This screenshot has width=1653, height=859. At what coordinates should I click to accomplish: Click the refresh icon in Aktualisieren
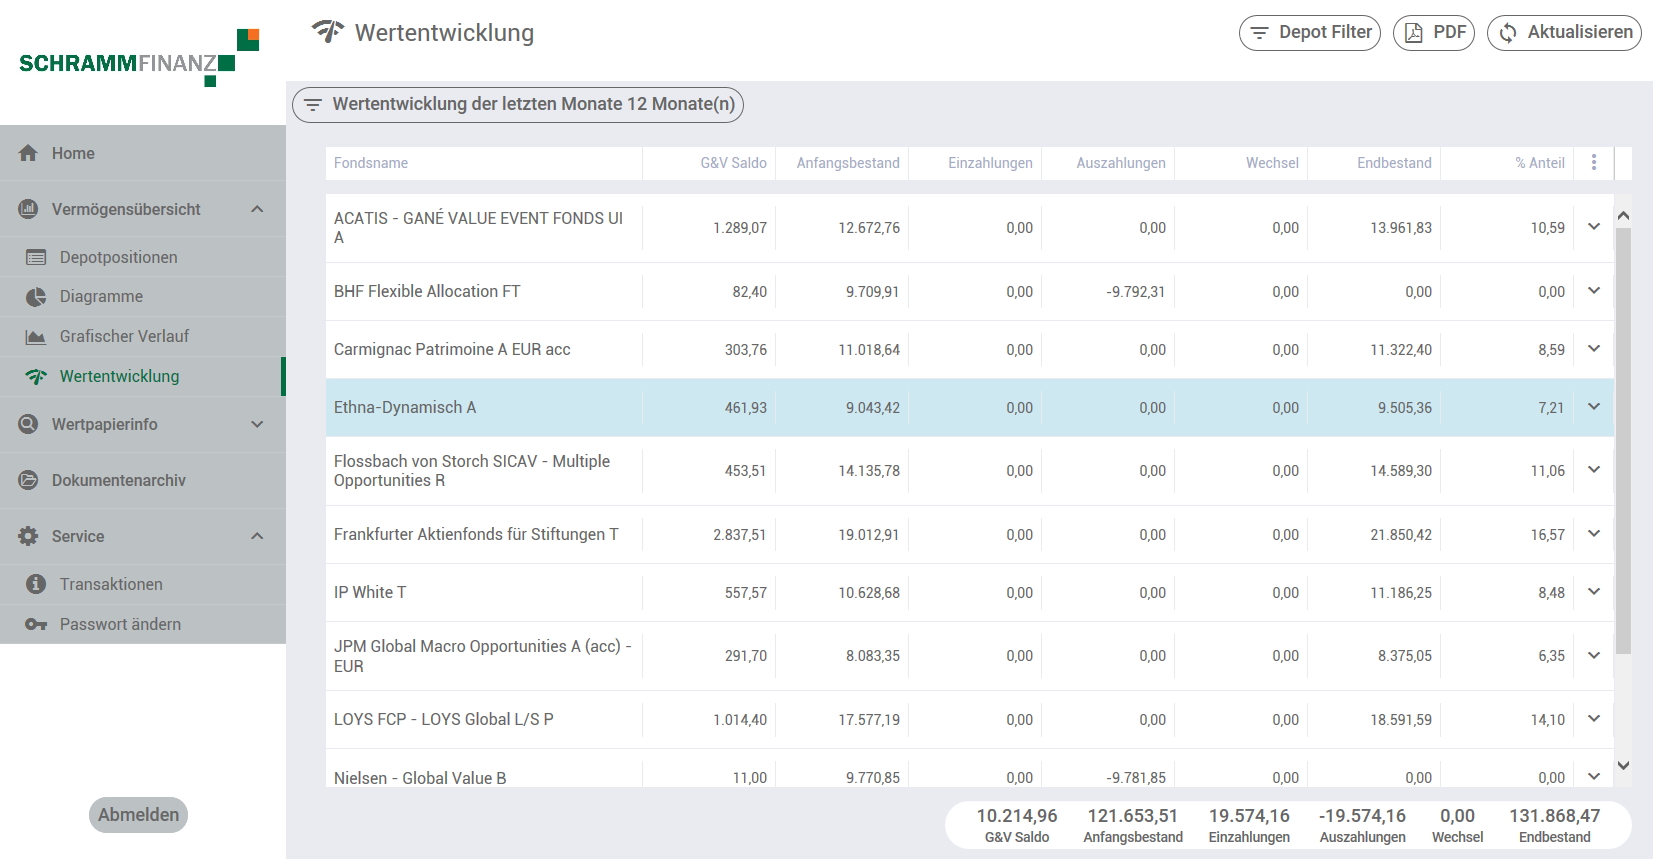point(1508,33)
